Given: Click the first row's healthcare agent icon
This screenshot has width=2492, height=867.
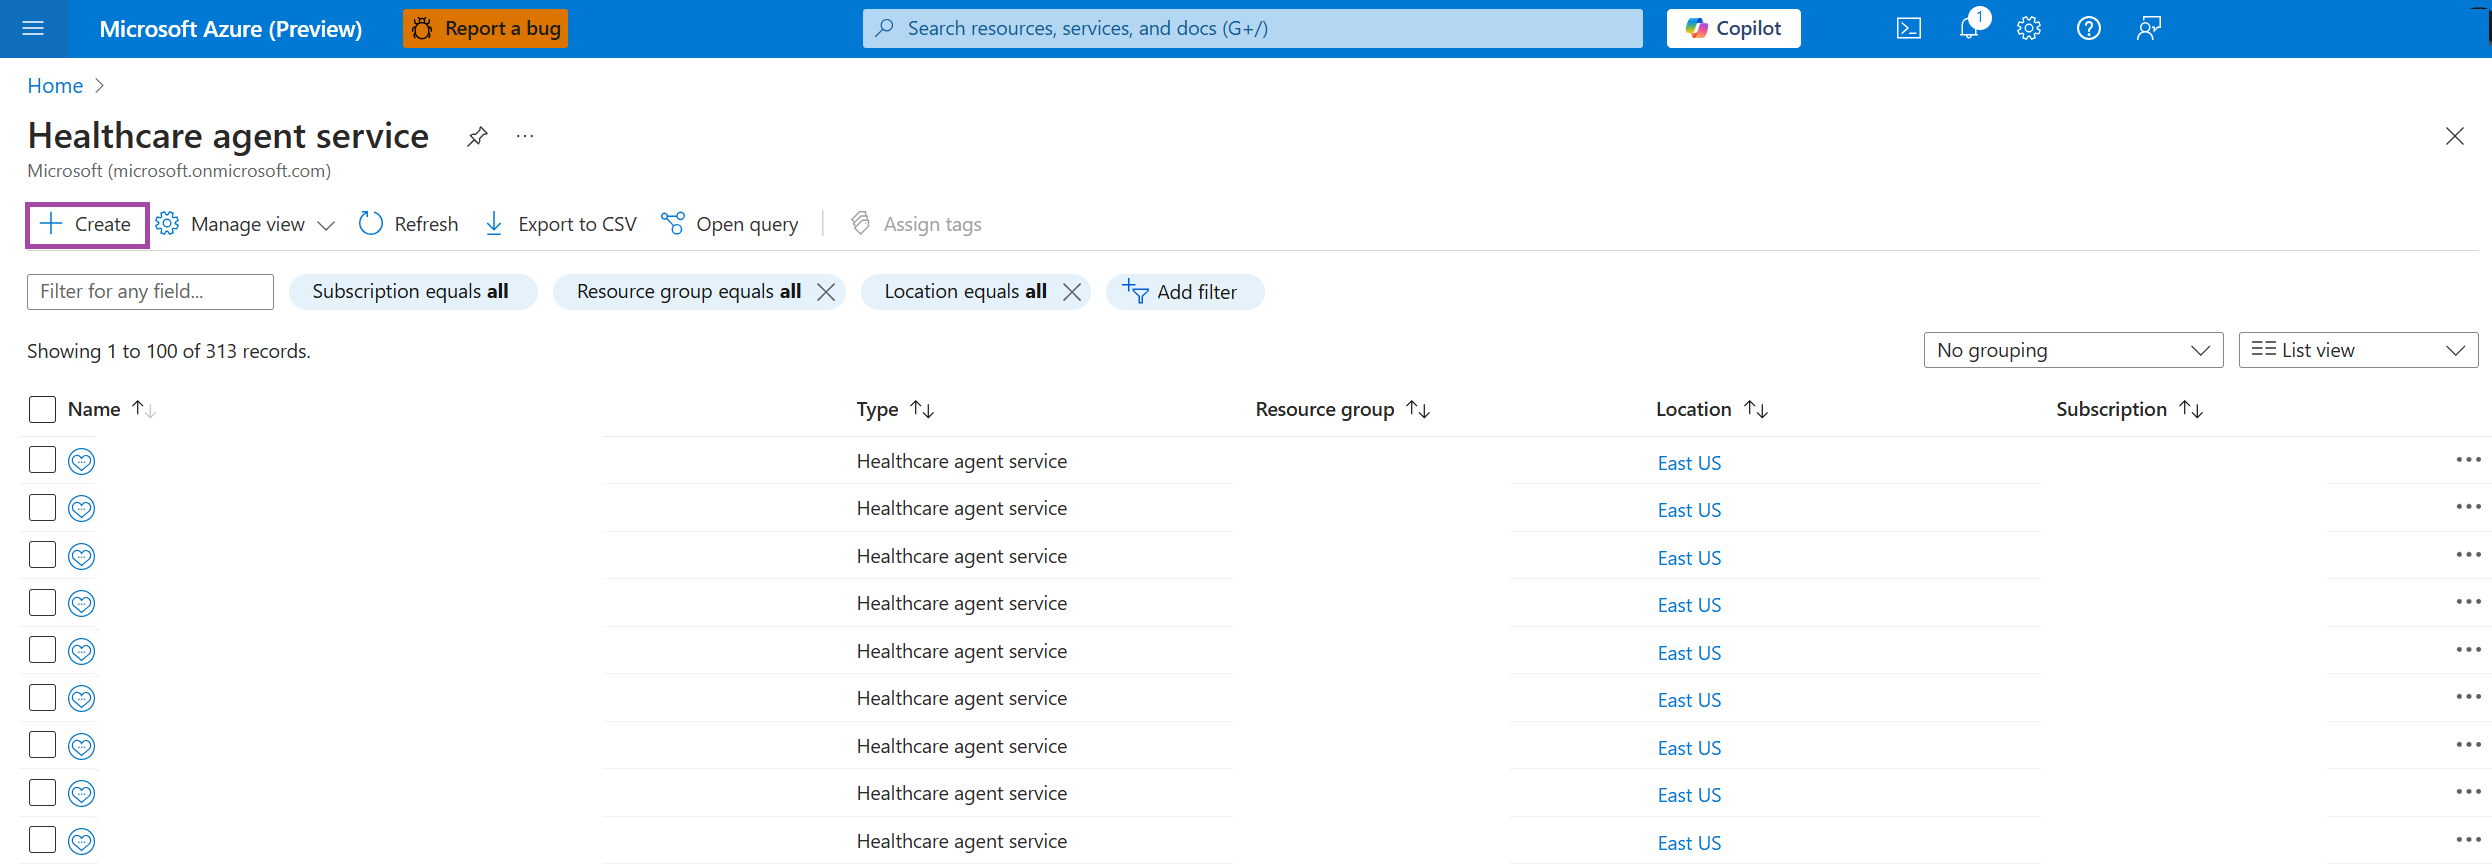Looking at the screenshot, I should (82, 461).
